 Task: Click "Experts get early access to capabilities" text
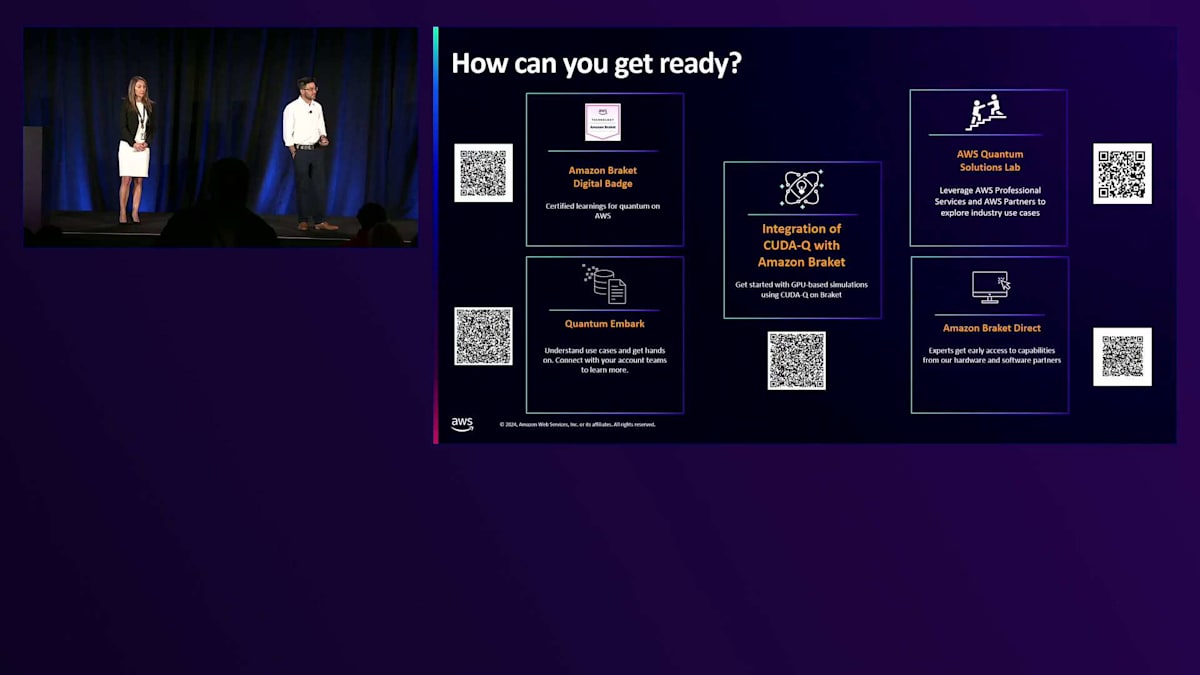point(991,355)
